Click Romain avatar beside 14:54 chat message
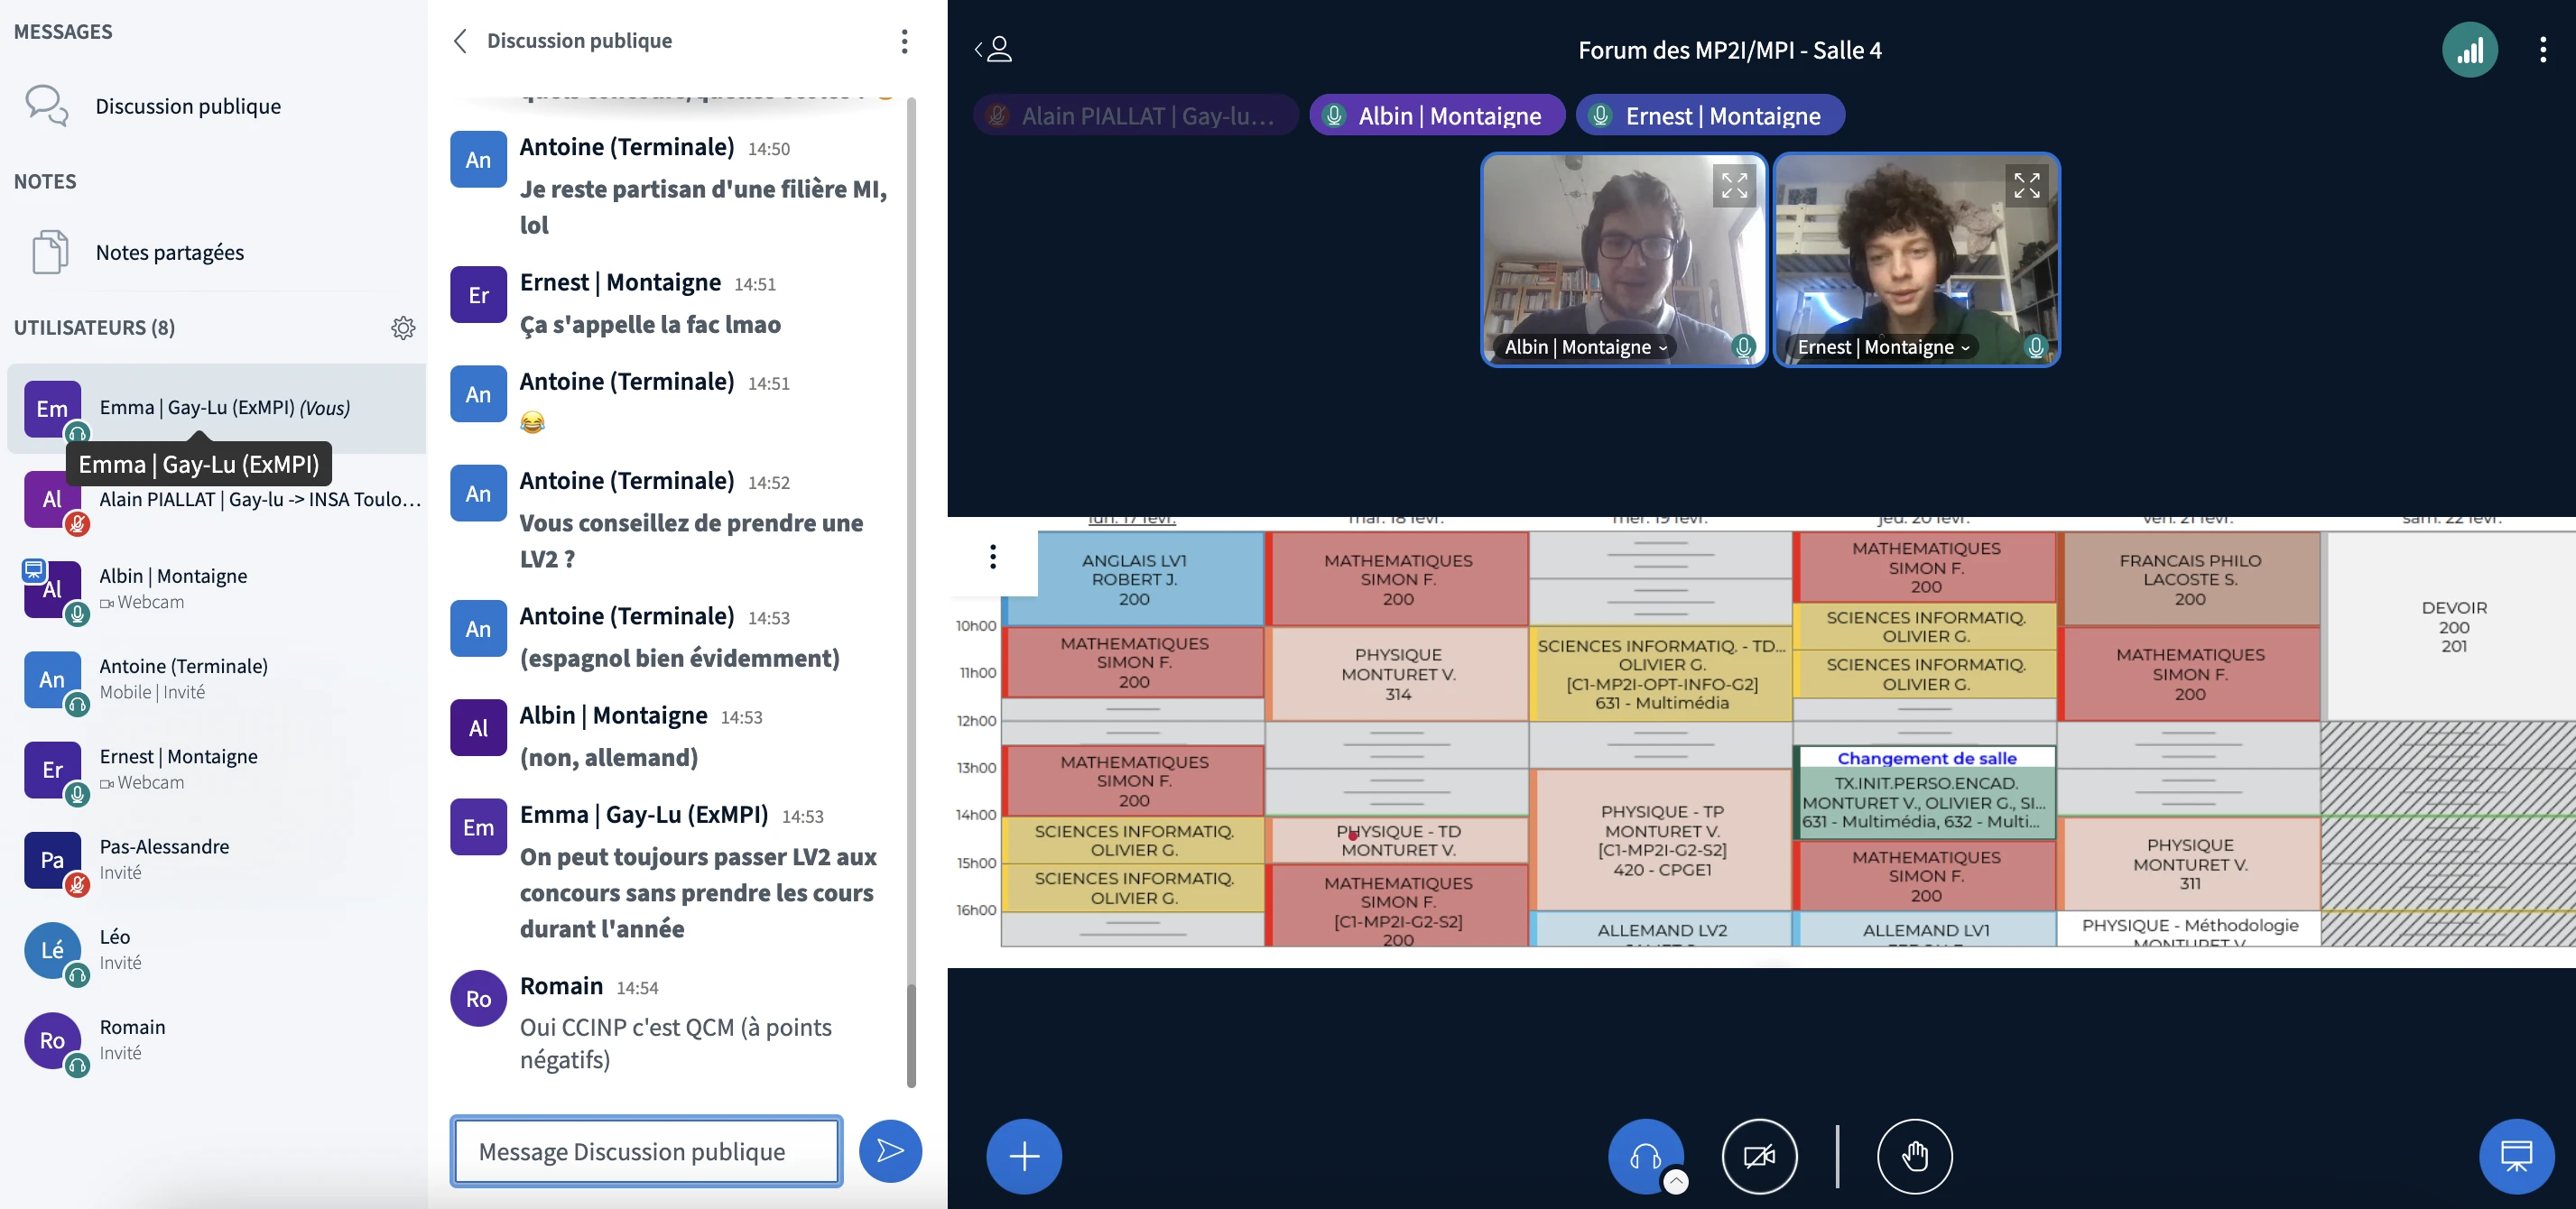Screen dimensions: 2576x1209 (x=478, y=998)
